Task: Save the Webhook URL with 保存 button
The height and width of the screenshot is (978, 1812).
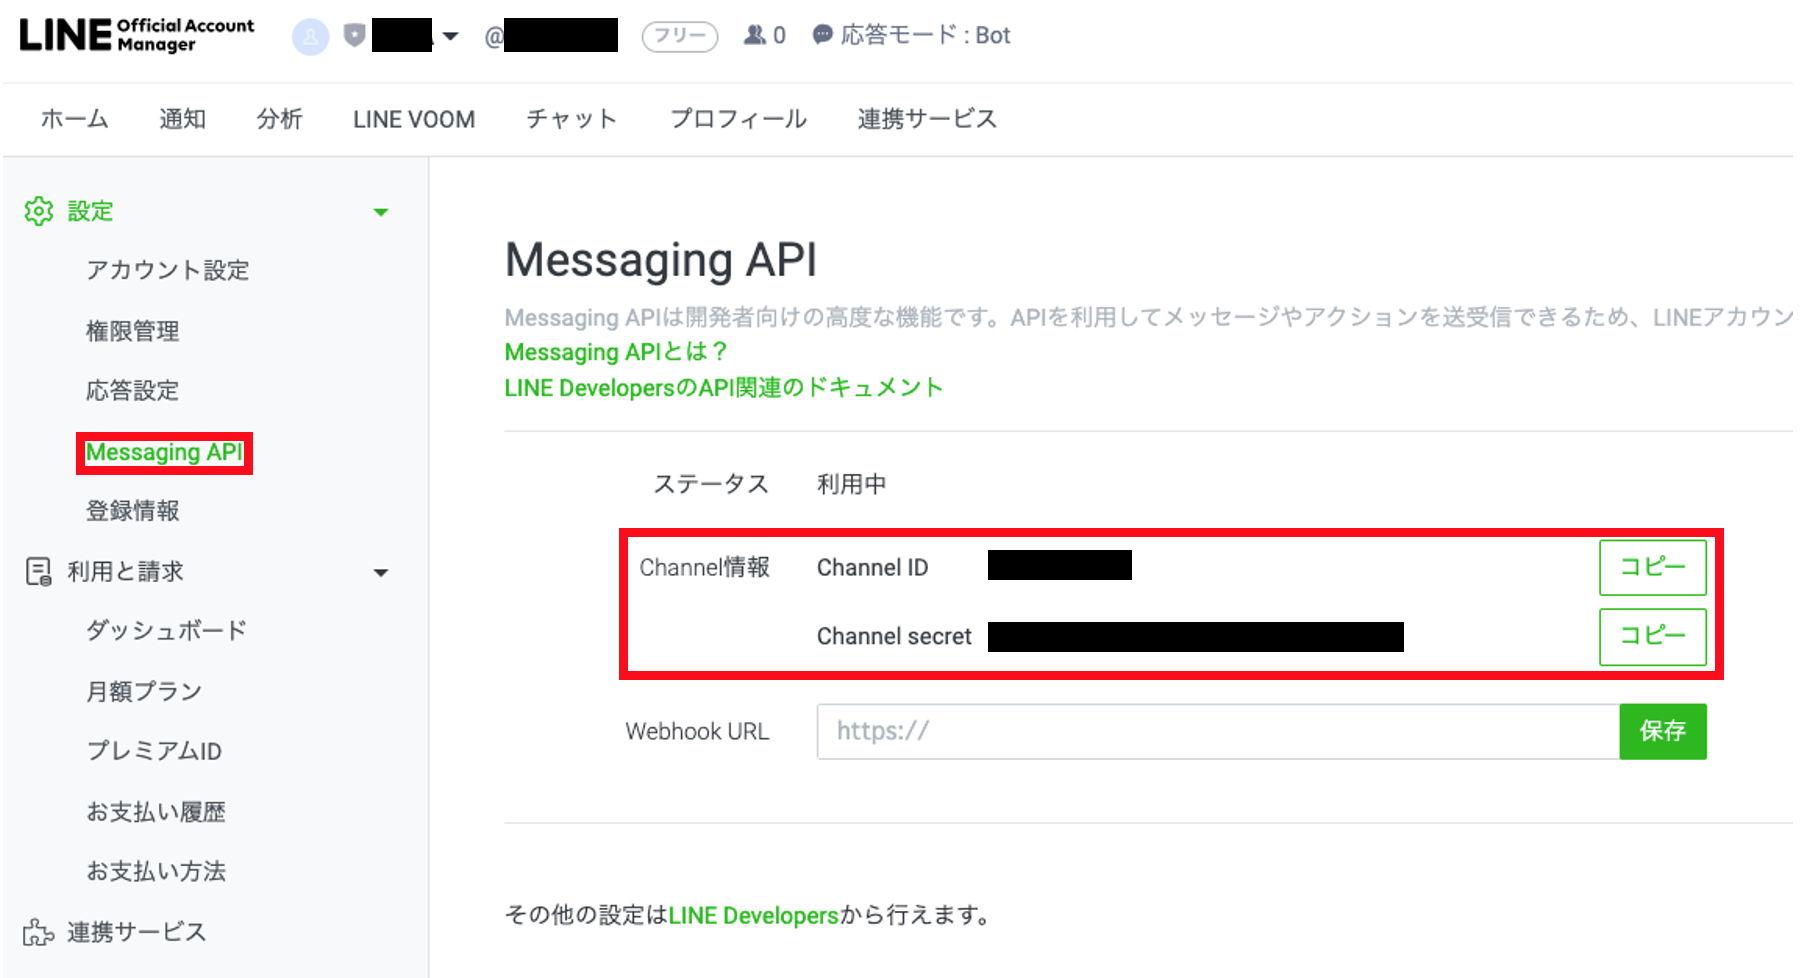Action: pyautogui.click(x=1663, y=731)
